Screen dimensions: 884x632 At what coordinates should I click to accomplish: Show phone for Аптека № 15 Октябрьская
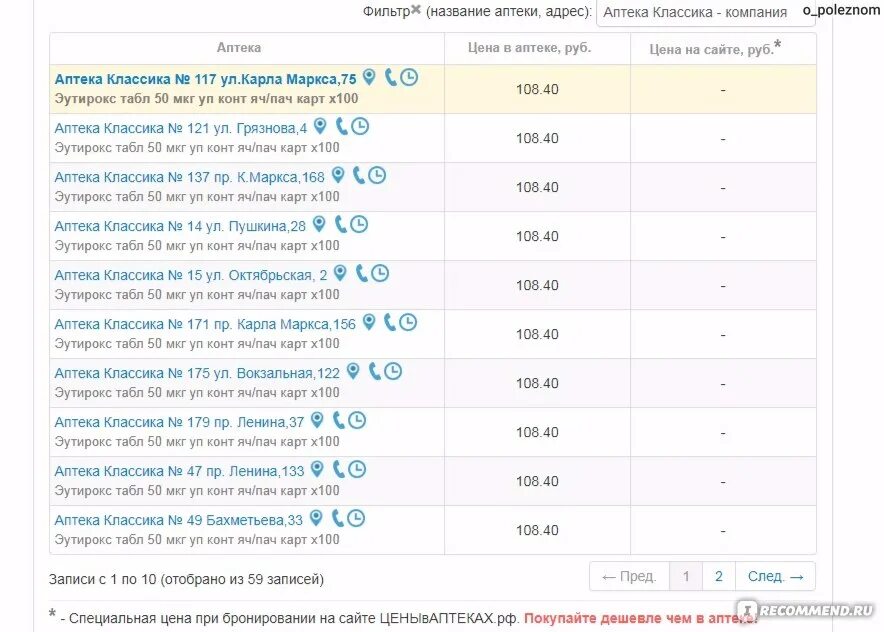click(x=361, y=273)
